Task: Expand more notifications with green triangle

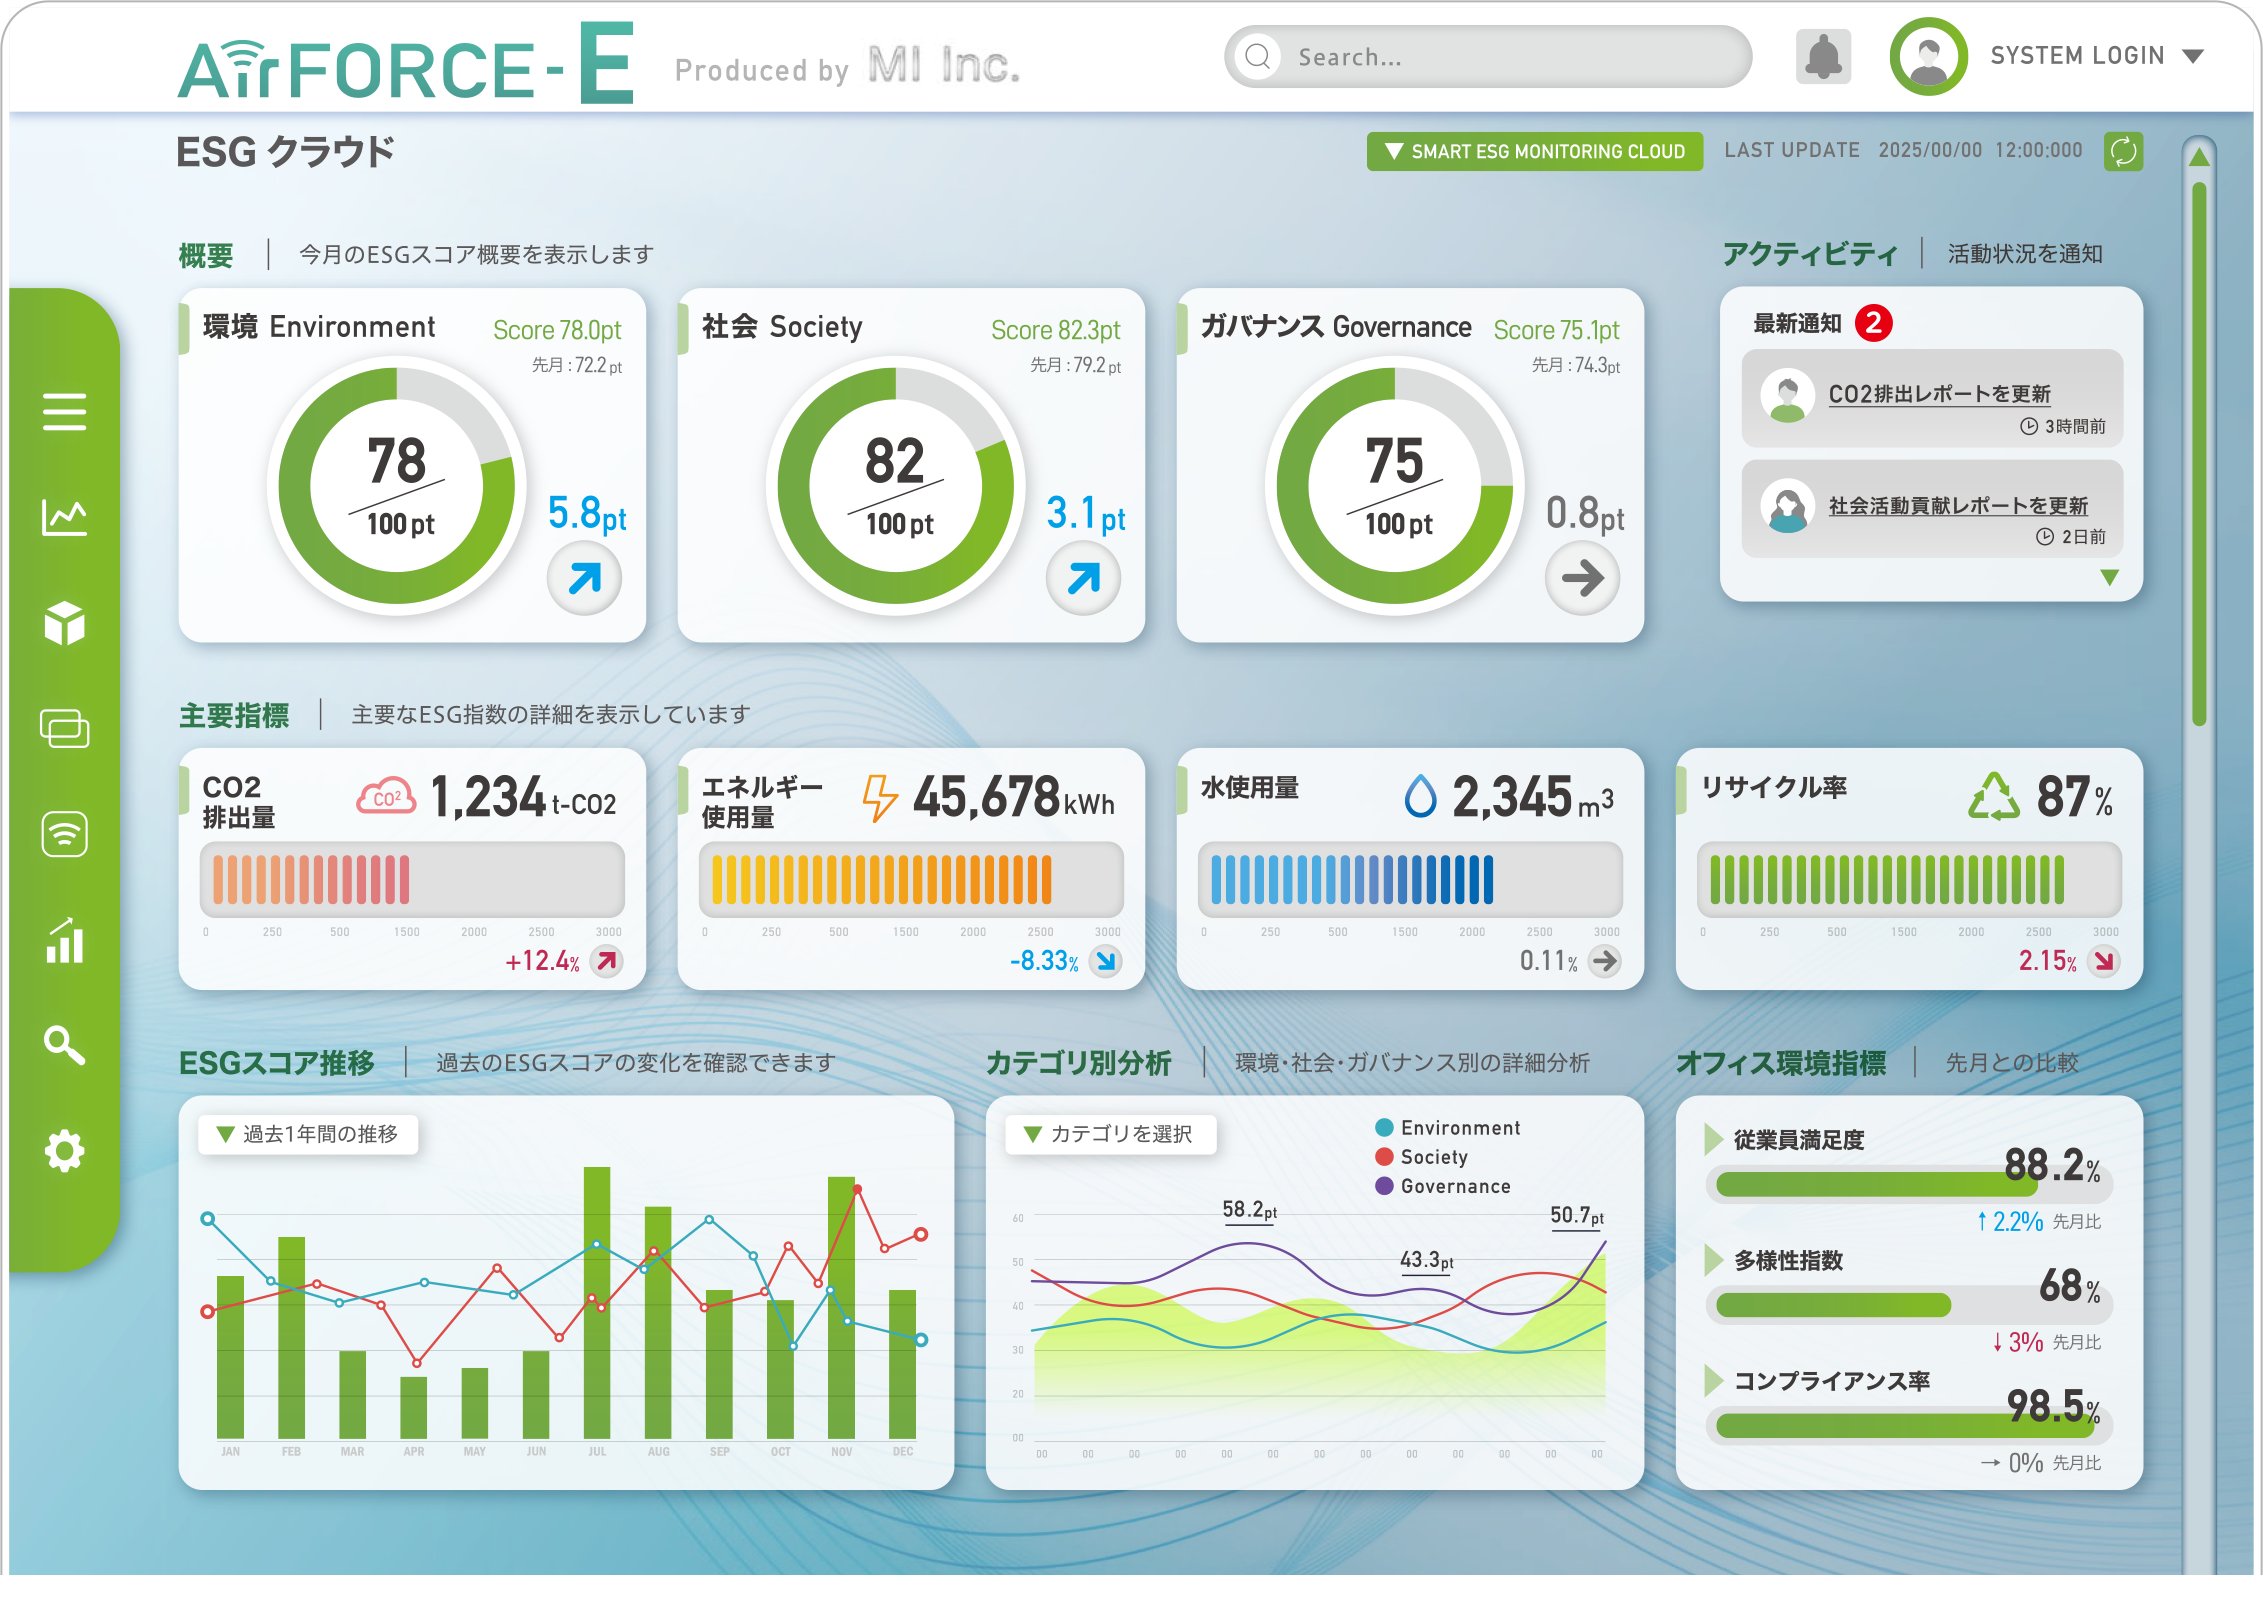Action: (2109, 577)
